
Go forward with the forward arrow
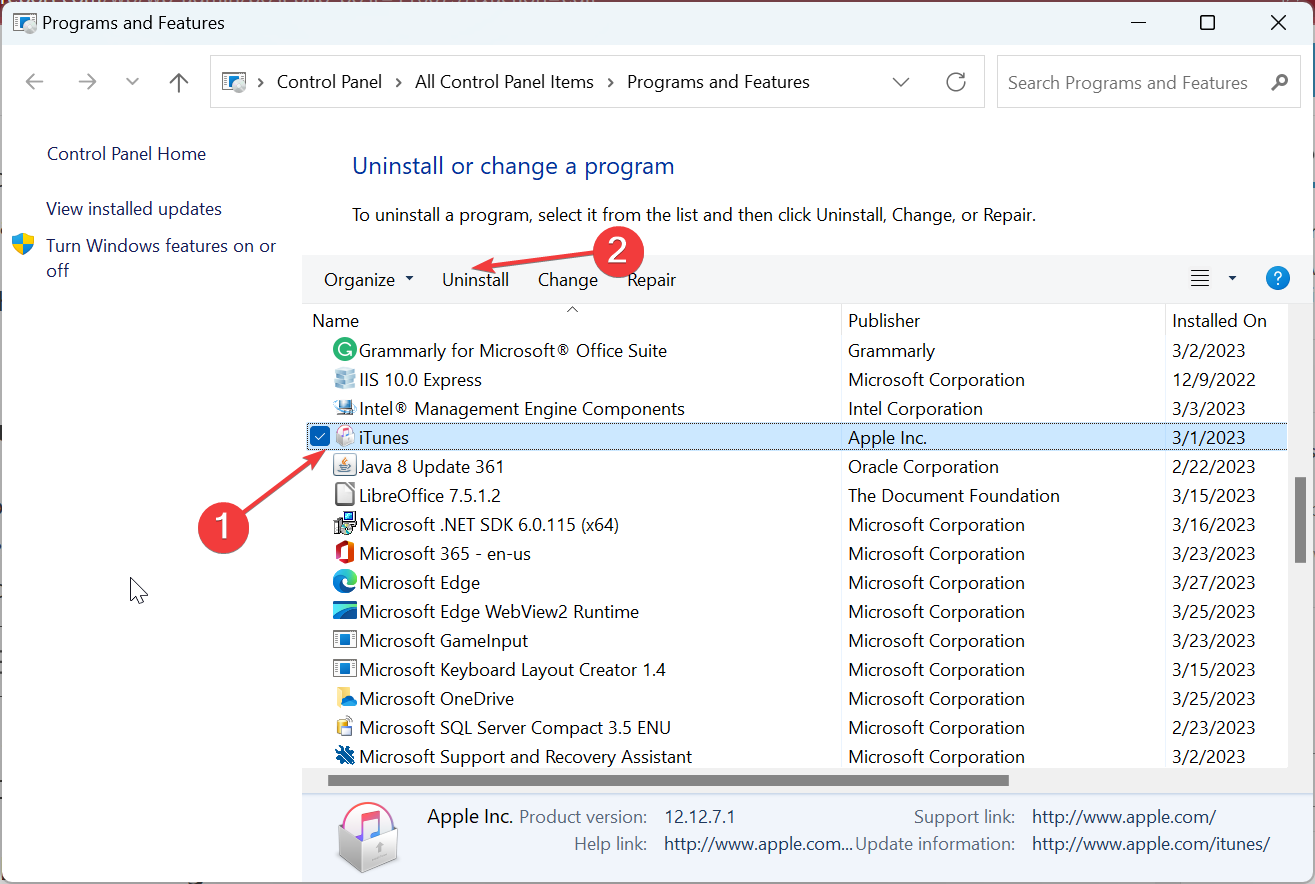(x=88, y=82)
